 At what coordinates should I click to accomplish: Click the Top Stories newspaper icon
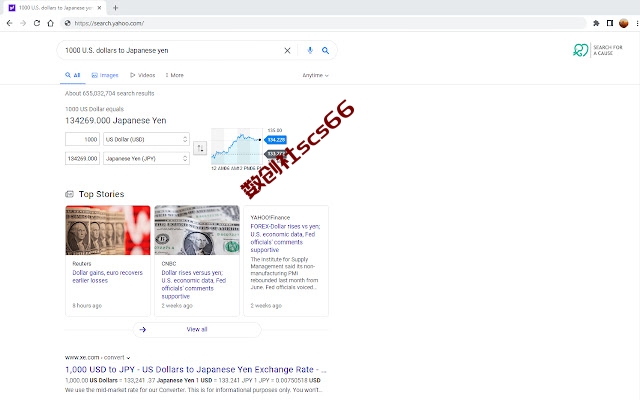[69, 194]
